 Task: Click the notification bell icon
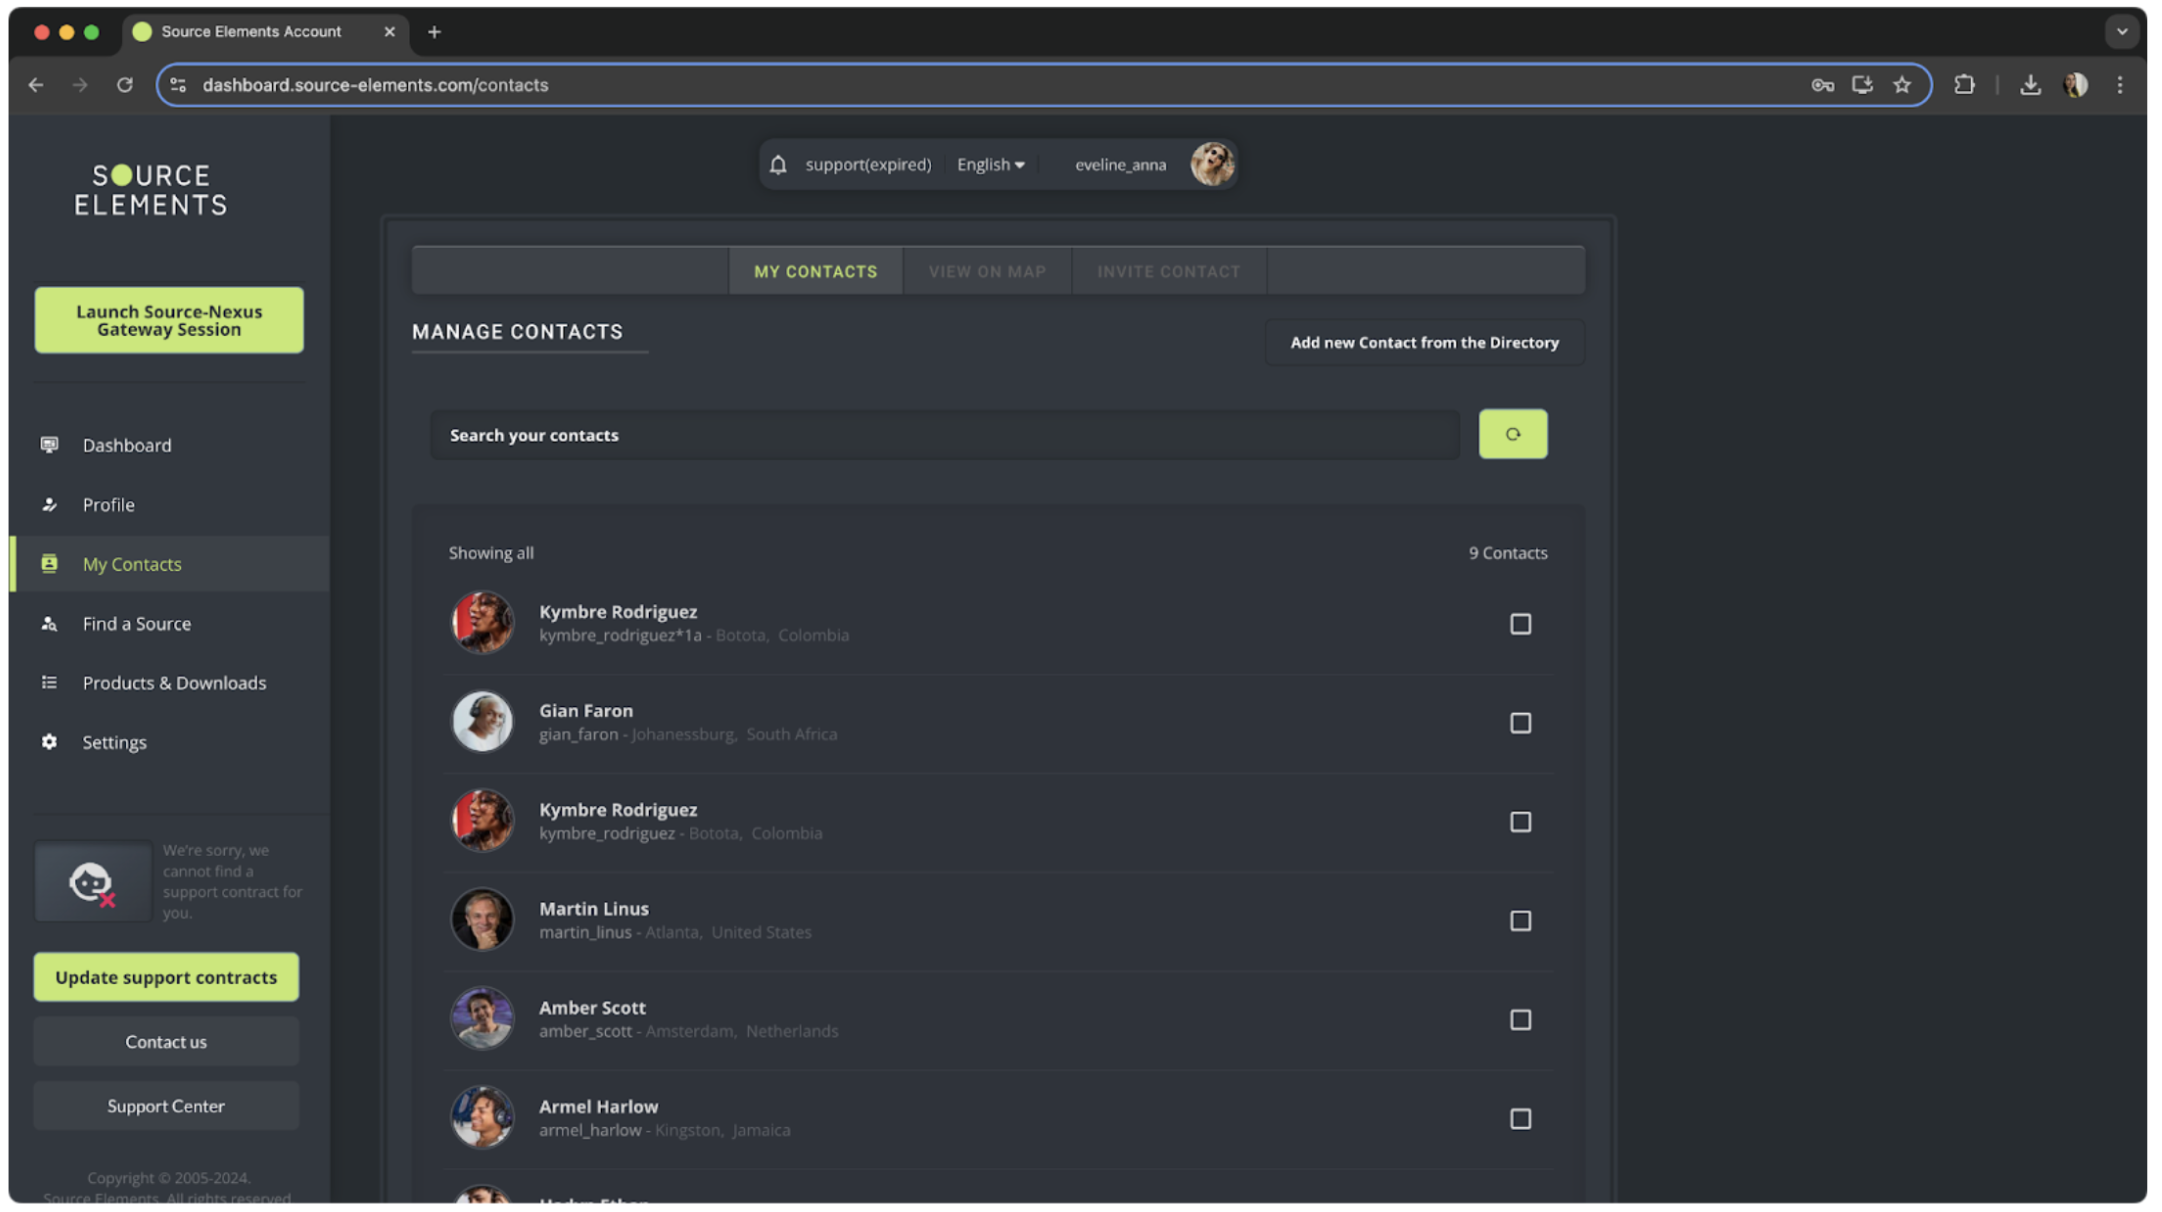coord(778,165)
